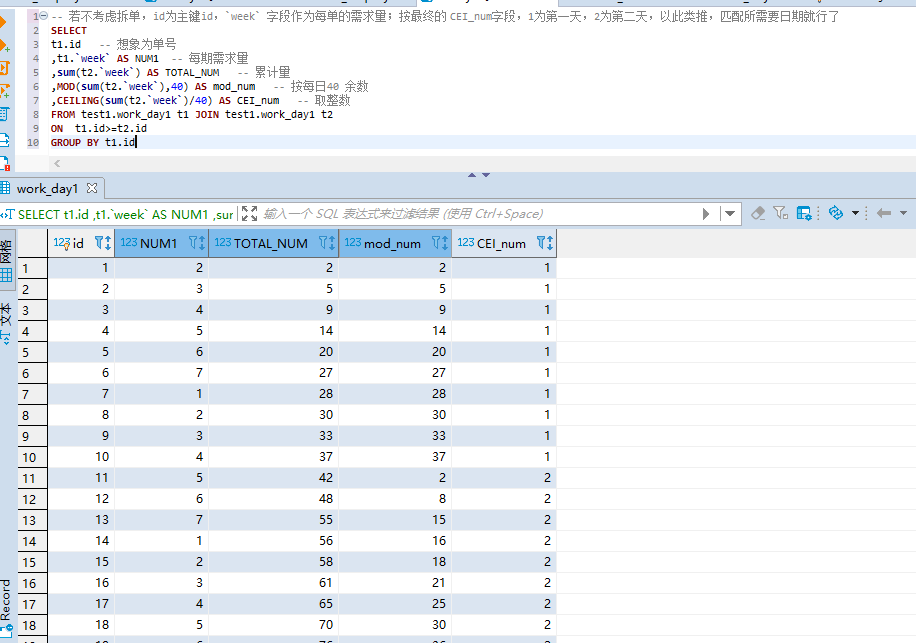Click mod_num cell with value 25
This screenshot has width=916, height=643.
pos(395,604)
